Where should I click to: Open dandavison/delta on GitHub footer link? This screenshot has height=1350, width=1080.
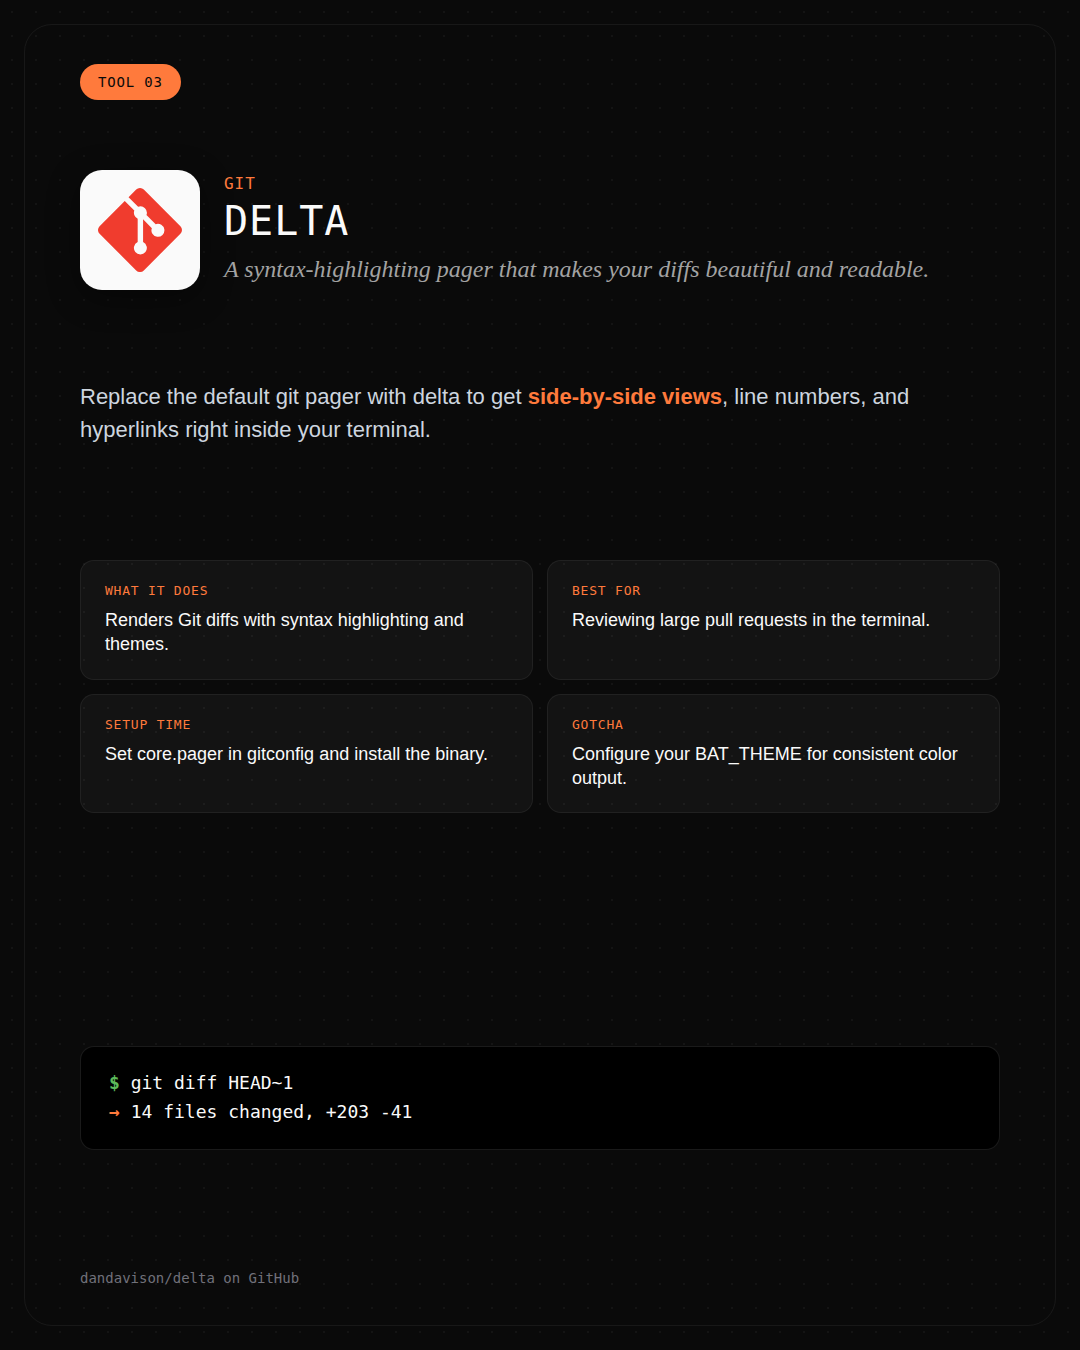(x=189, y=1278)
